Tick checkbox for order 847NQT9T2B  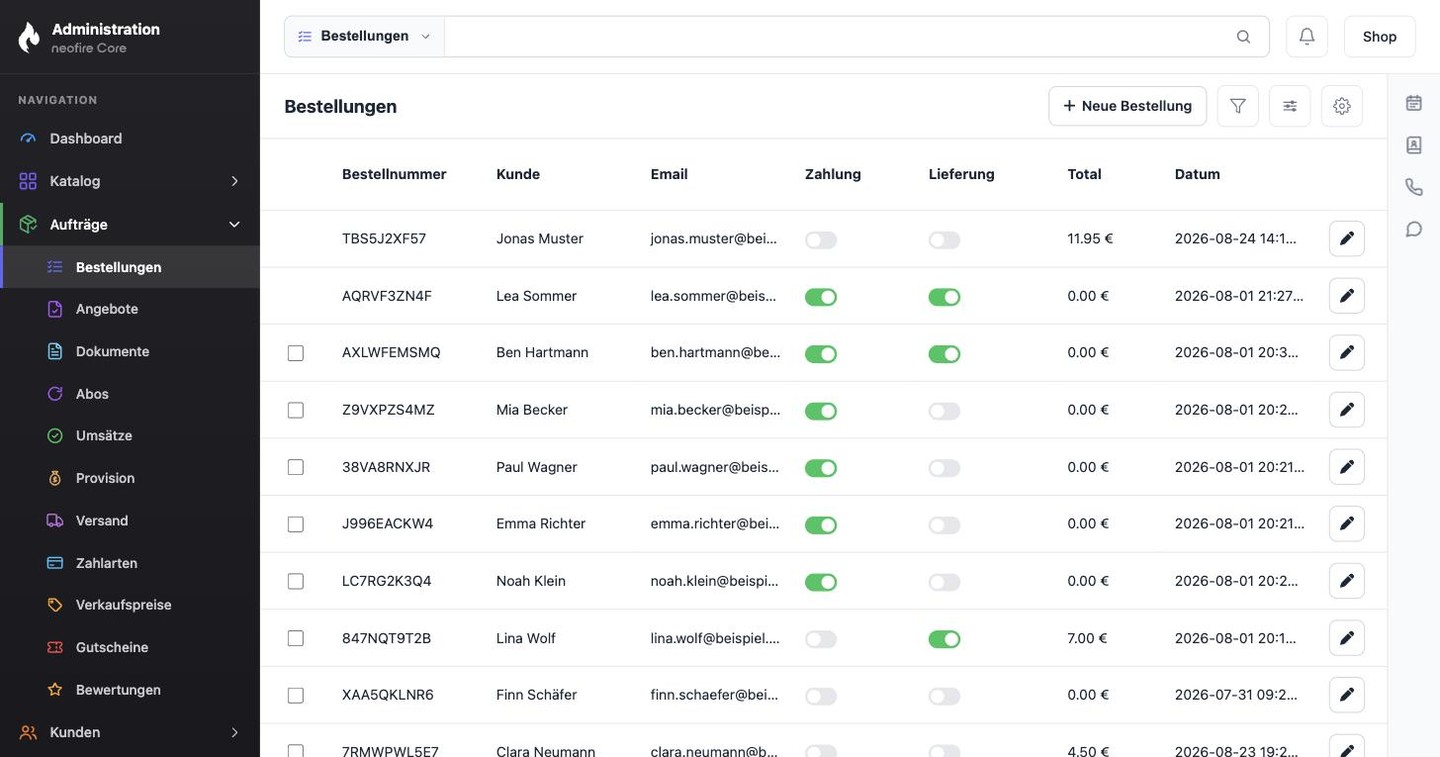pyautogui.click(x=295, y=638)
